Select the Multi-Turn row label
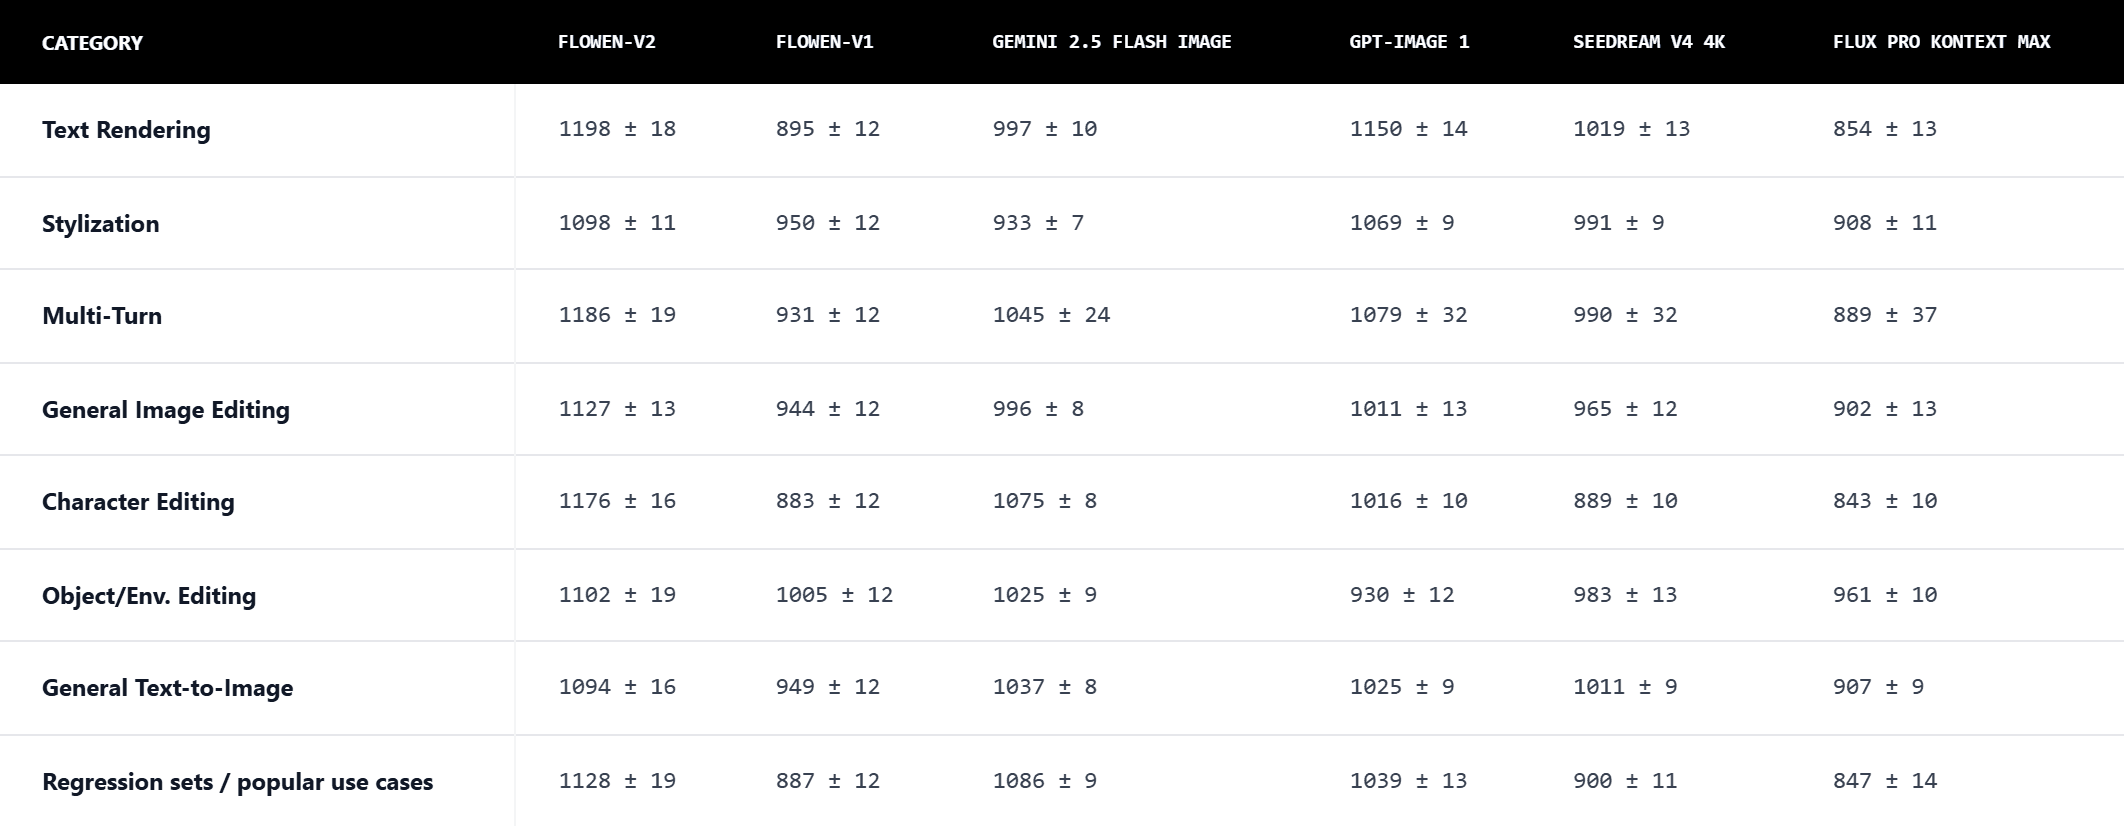The height and width of the screenshot is (826, 2124). pos(102,316)
